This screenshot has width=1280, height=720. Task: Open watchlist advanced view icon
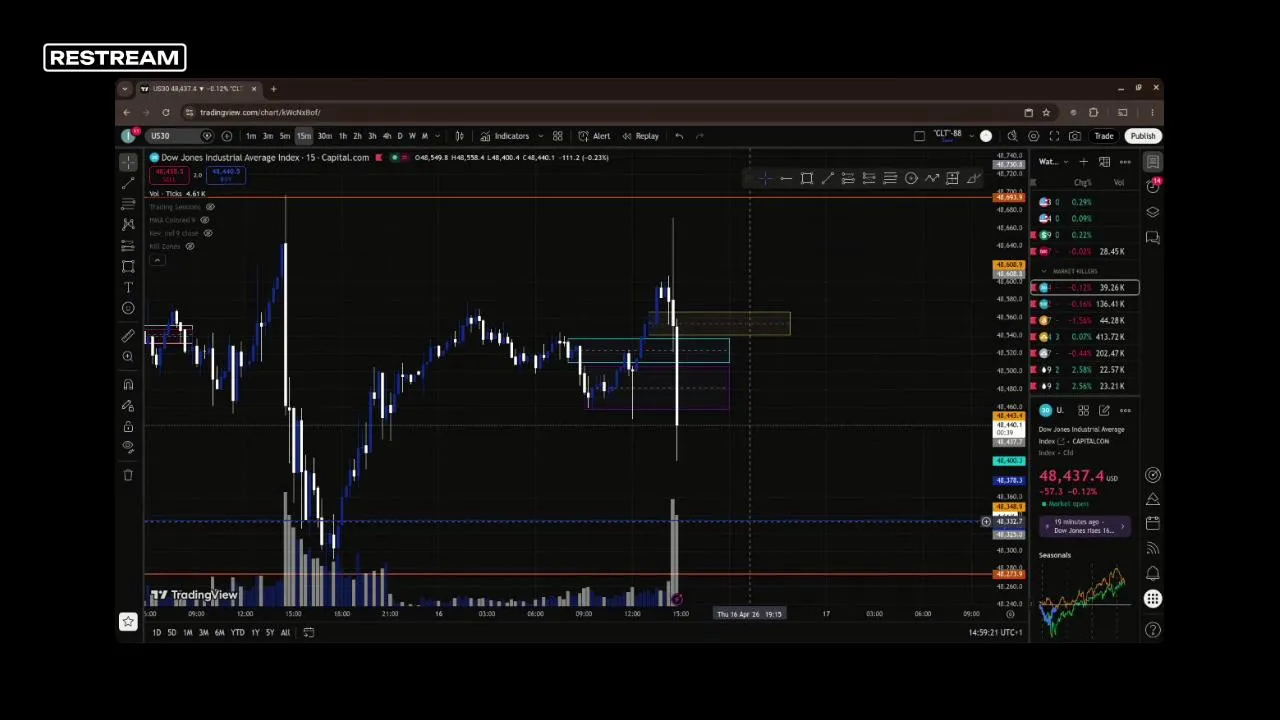coord(1104,162)
